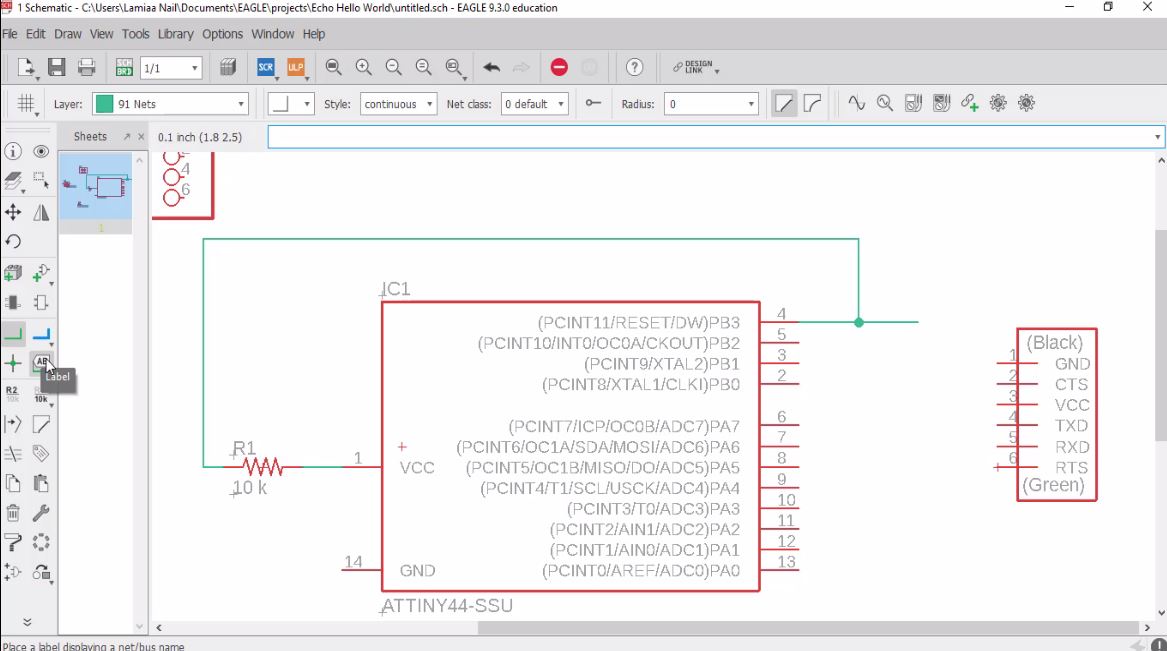Open the Layer 91 Nets dropdown

coord(170,104)
